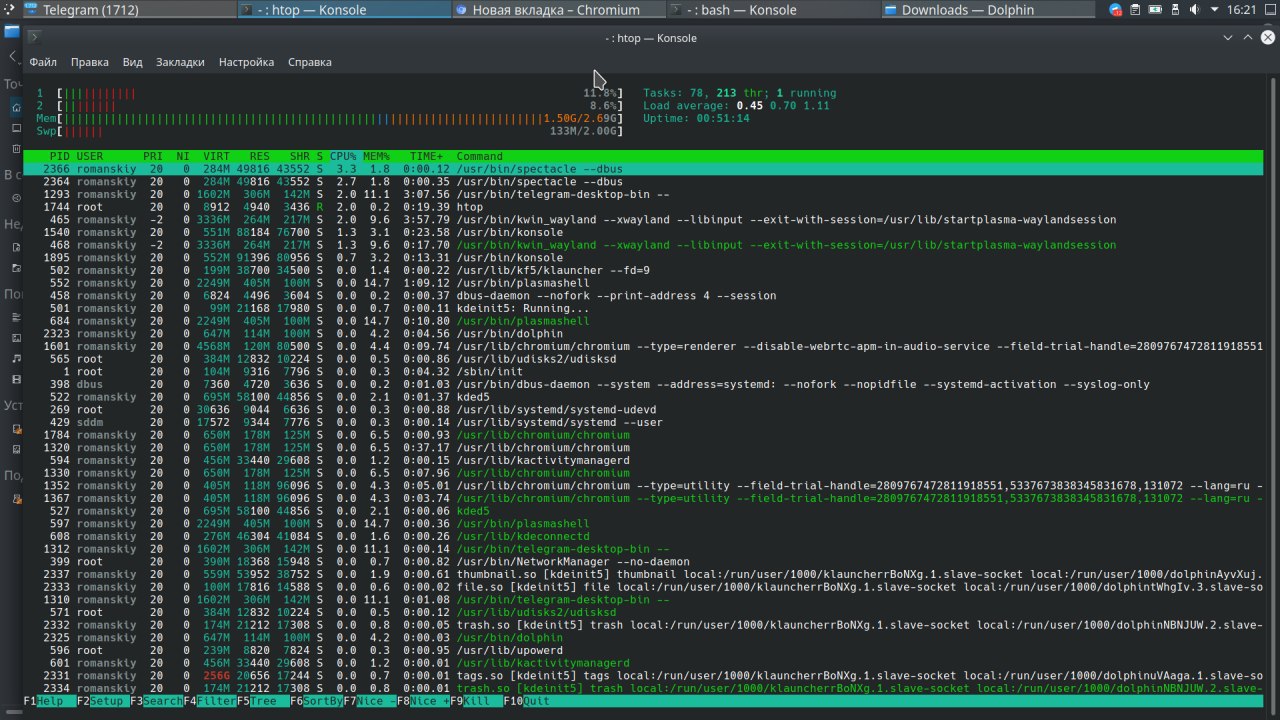The image size is (1280, 720).
Task: Select the kdeinit5: Running... process row
Action: coord(643,309)
